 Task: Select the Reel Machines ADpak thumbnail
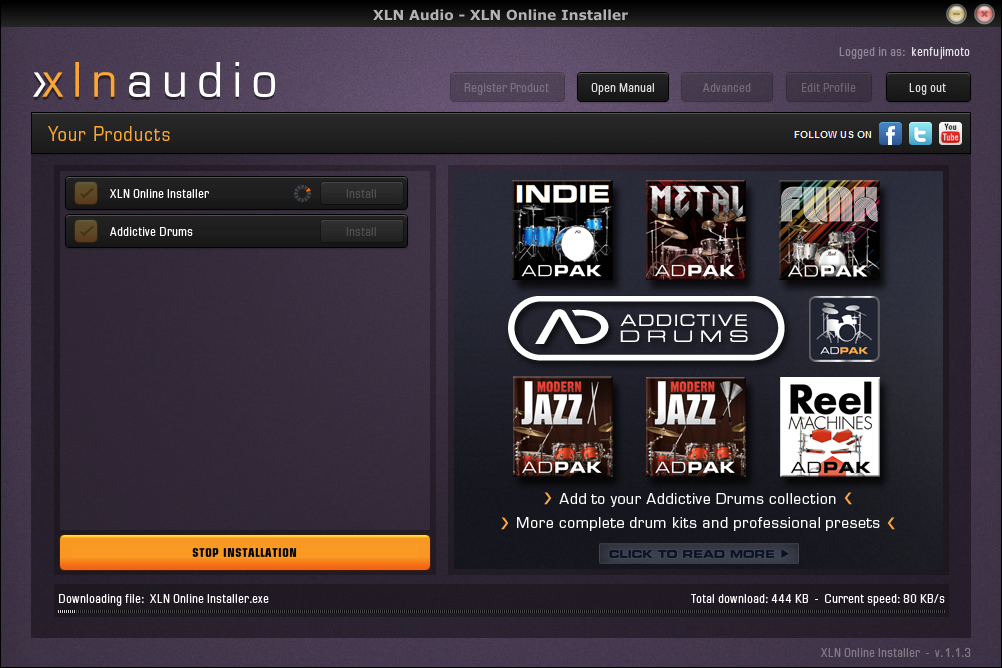[829, 426]
